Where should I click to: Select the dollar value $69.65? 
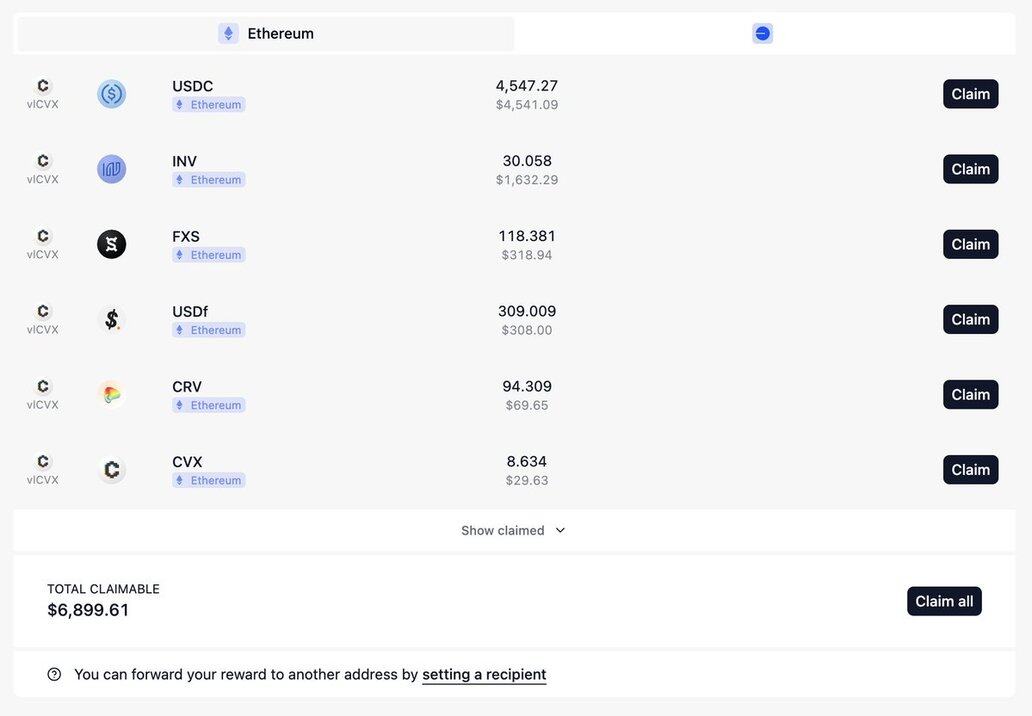(x=527, y=405)
